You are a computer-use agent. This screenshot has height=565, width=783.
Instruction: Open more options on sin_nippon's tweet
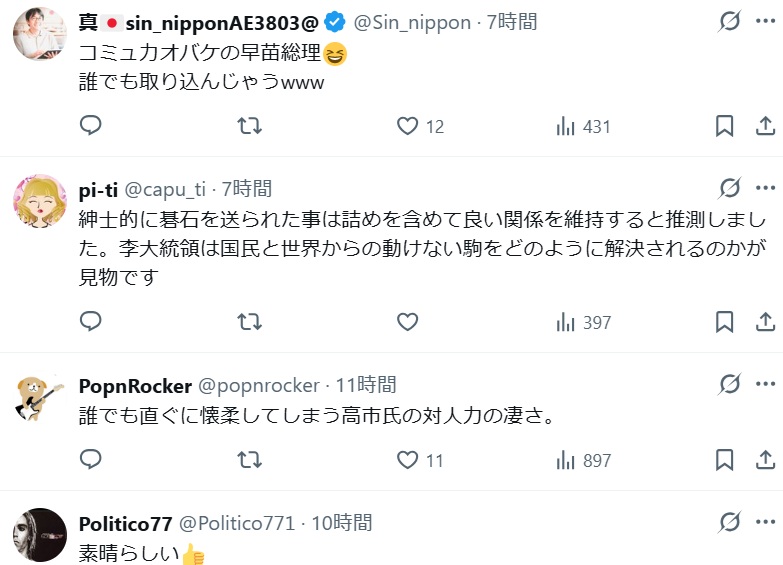click(765, 21)
